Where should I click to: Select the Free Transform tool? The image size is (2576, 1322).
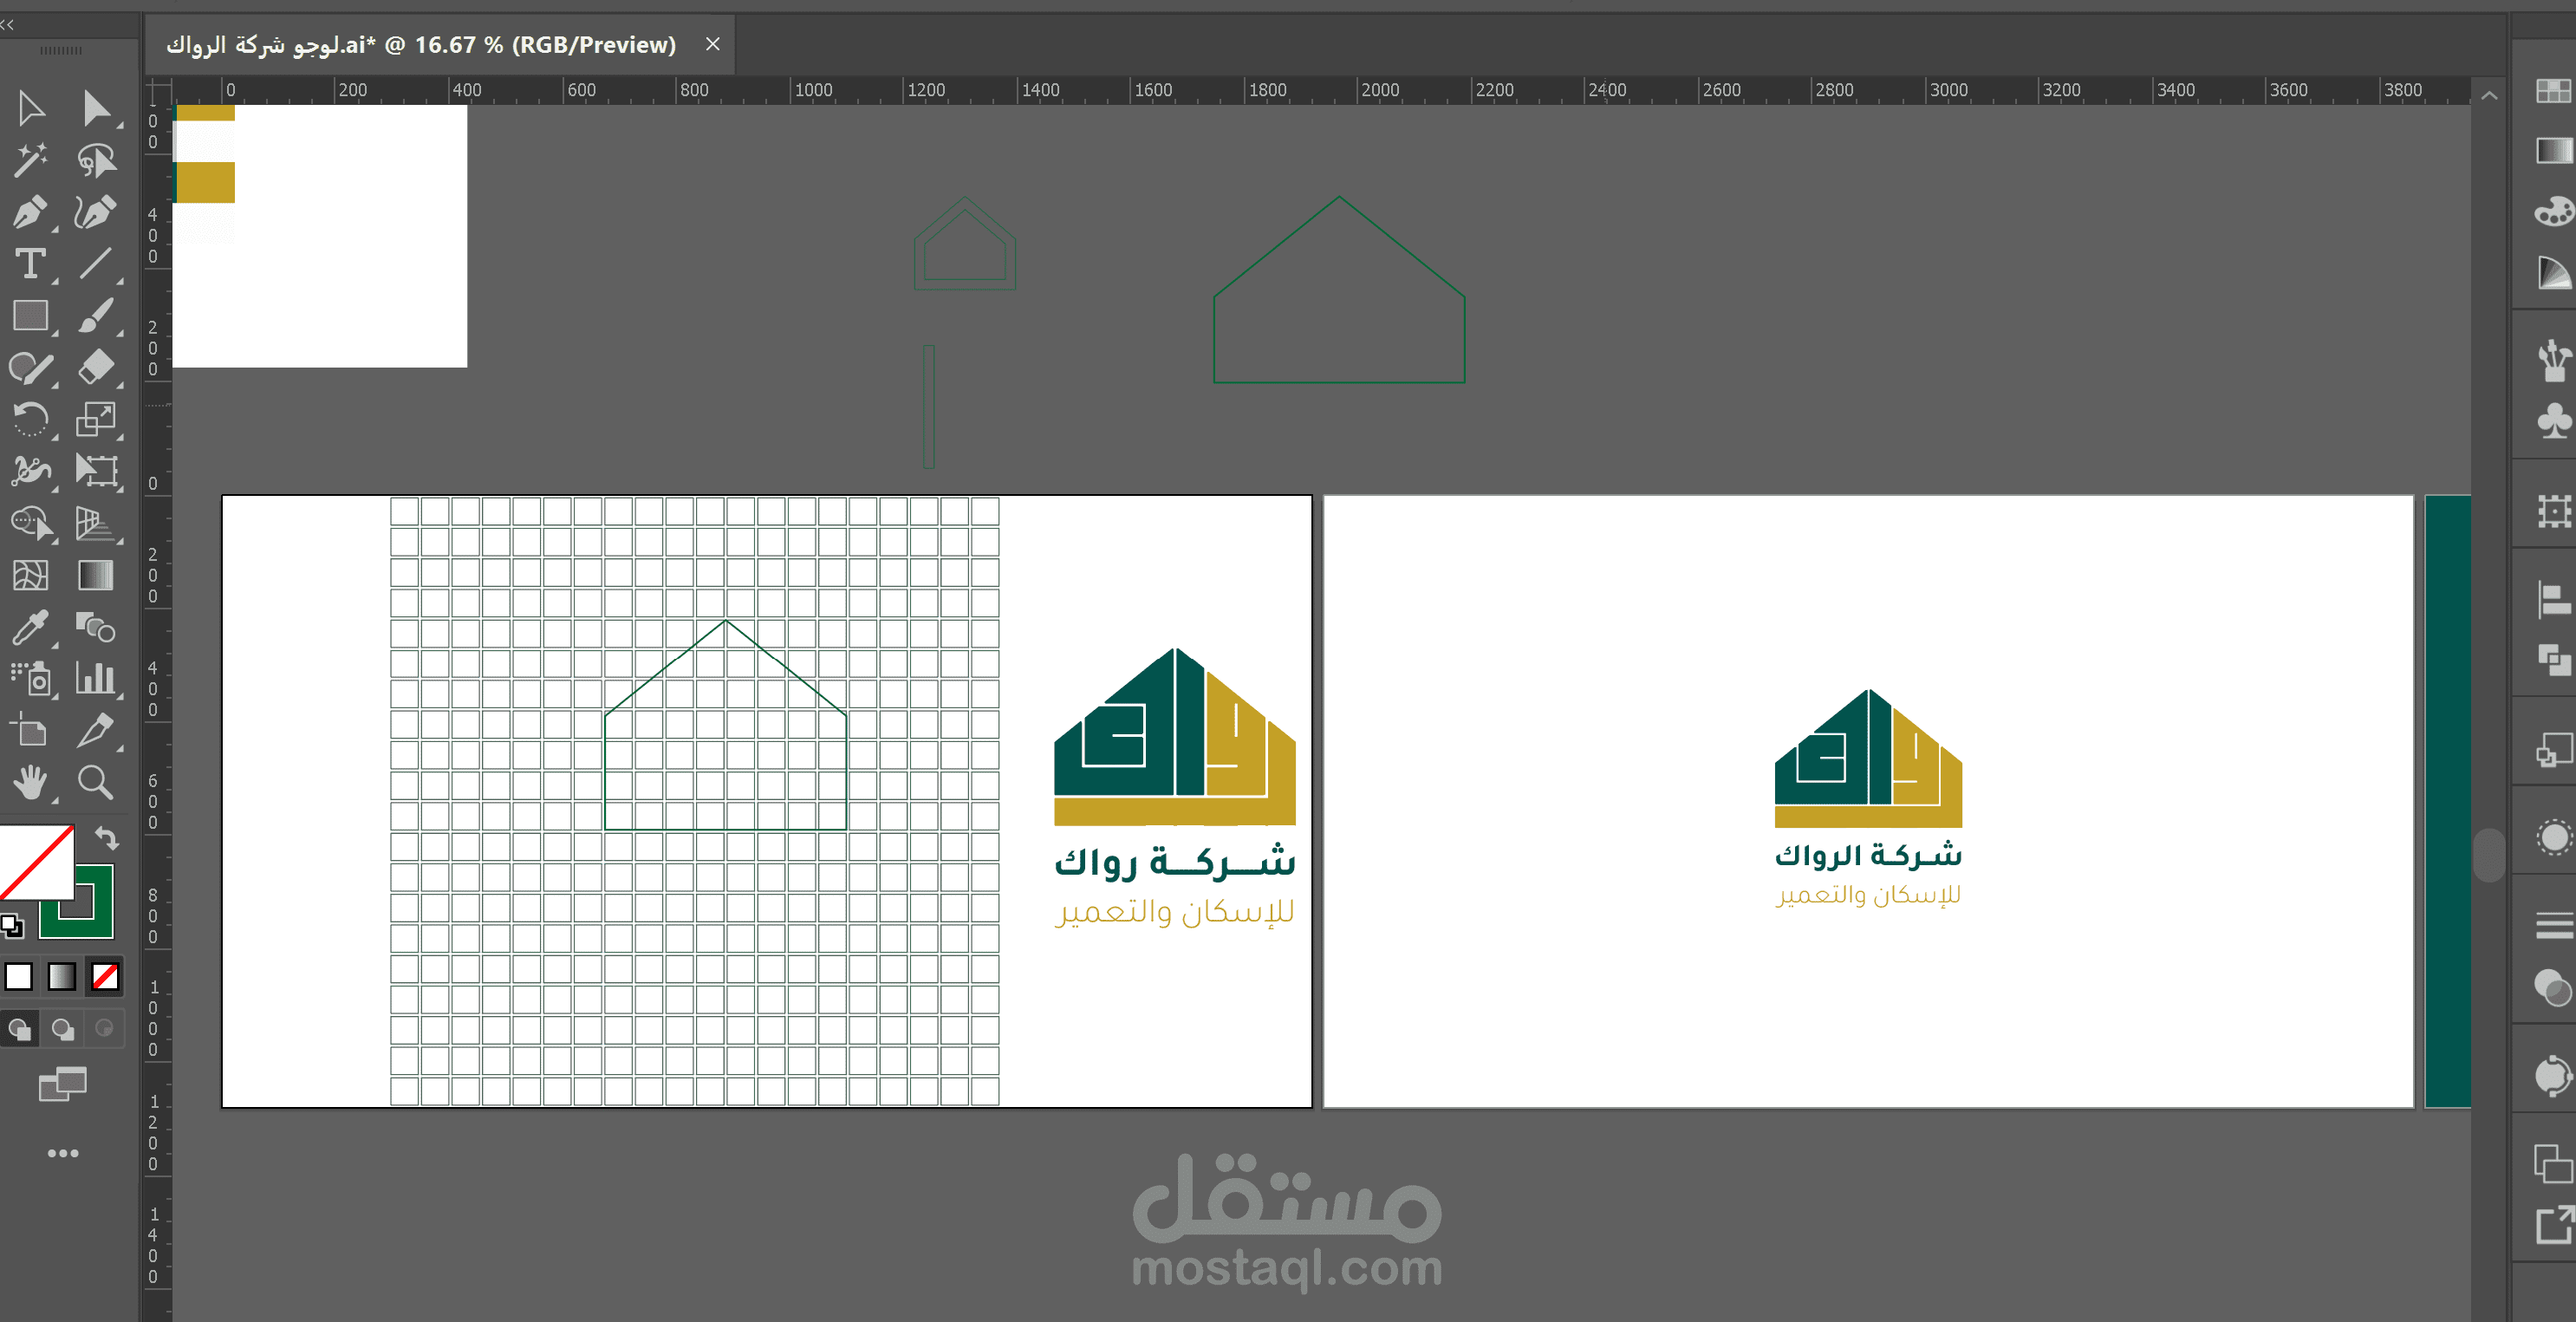tap(96, 470)
